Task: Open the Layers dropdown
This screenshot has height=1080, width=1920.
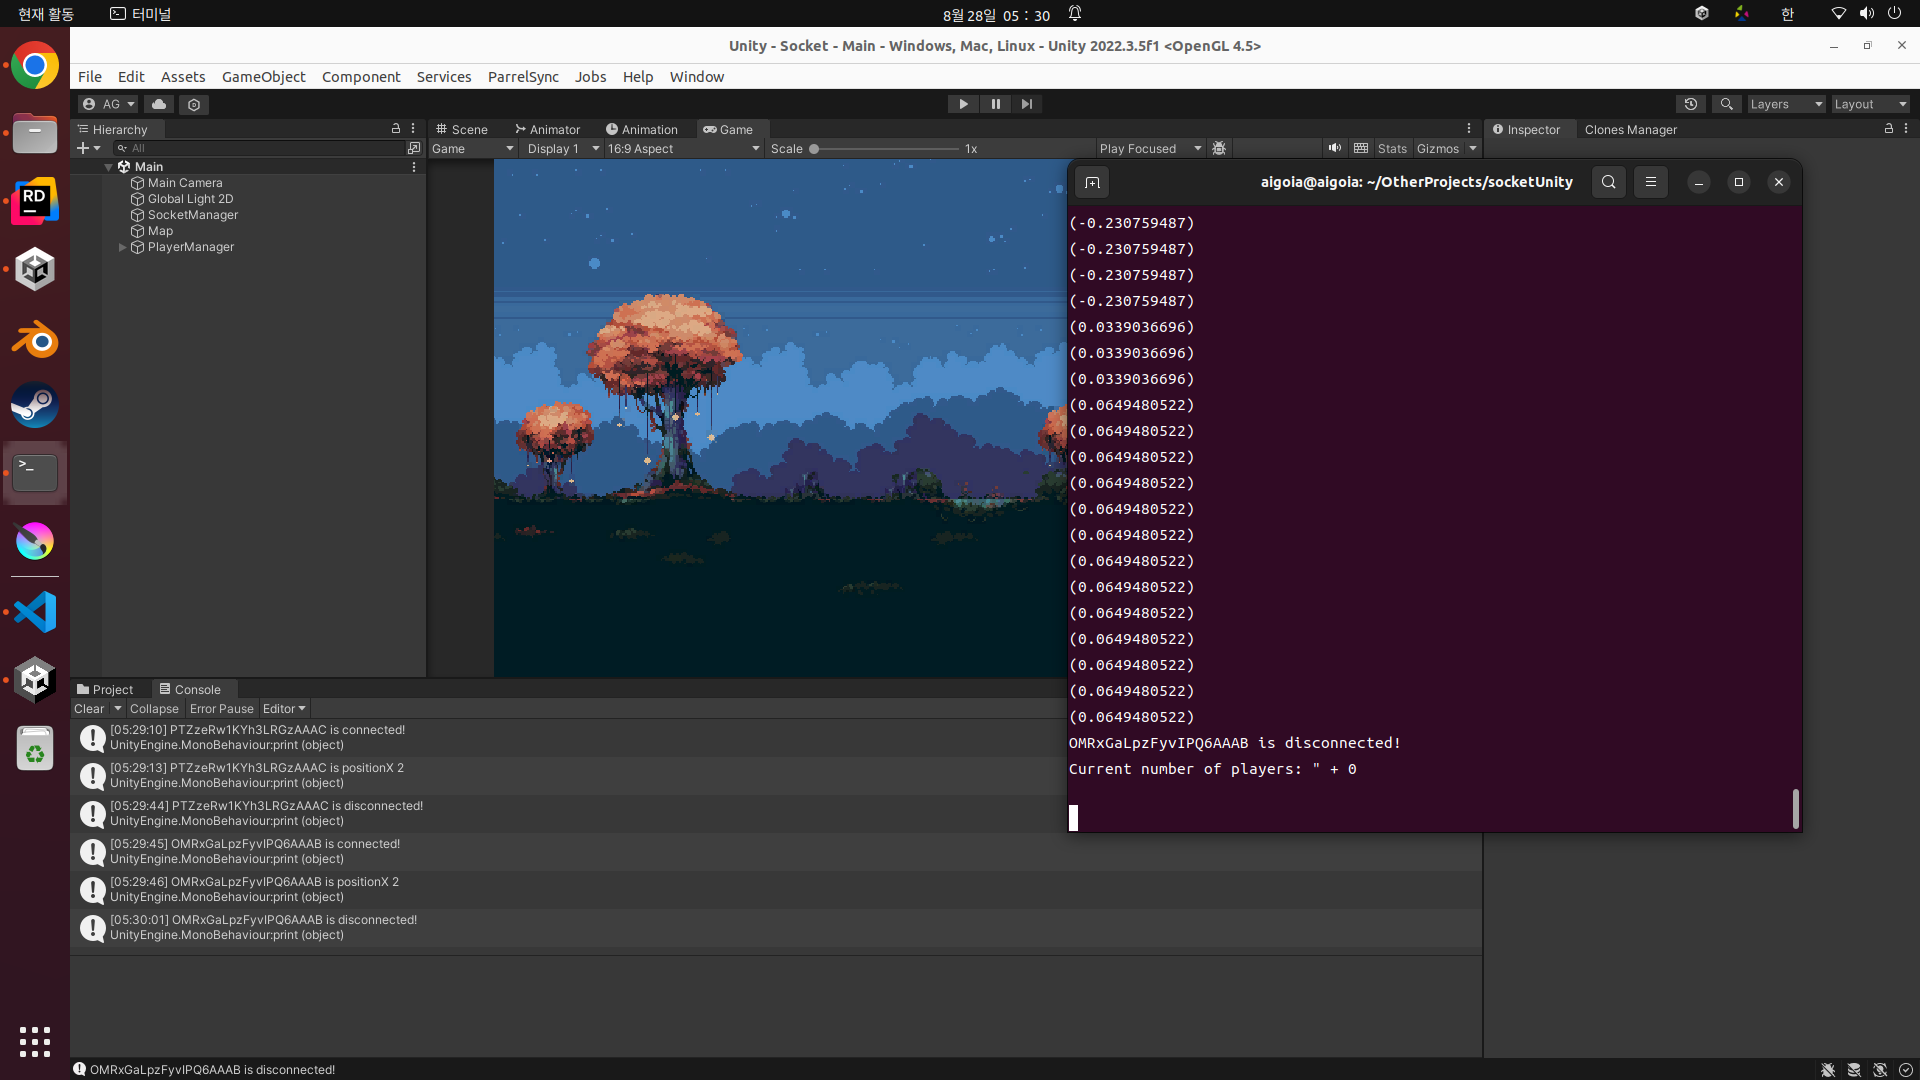Action: tap(1786, 104)
